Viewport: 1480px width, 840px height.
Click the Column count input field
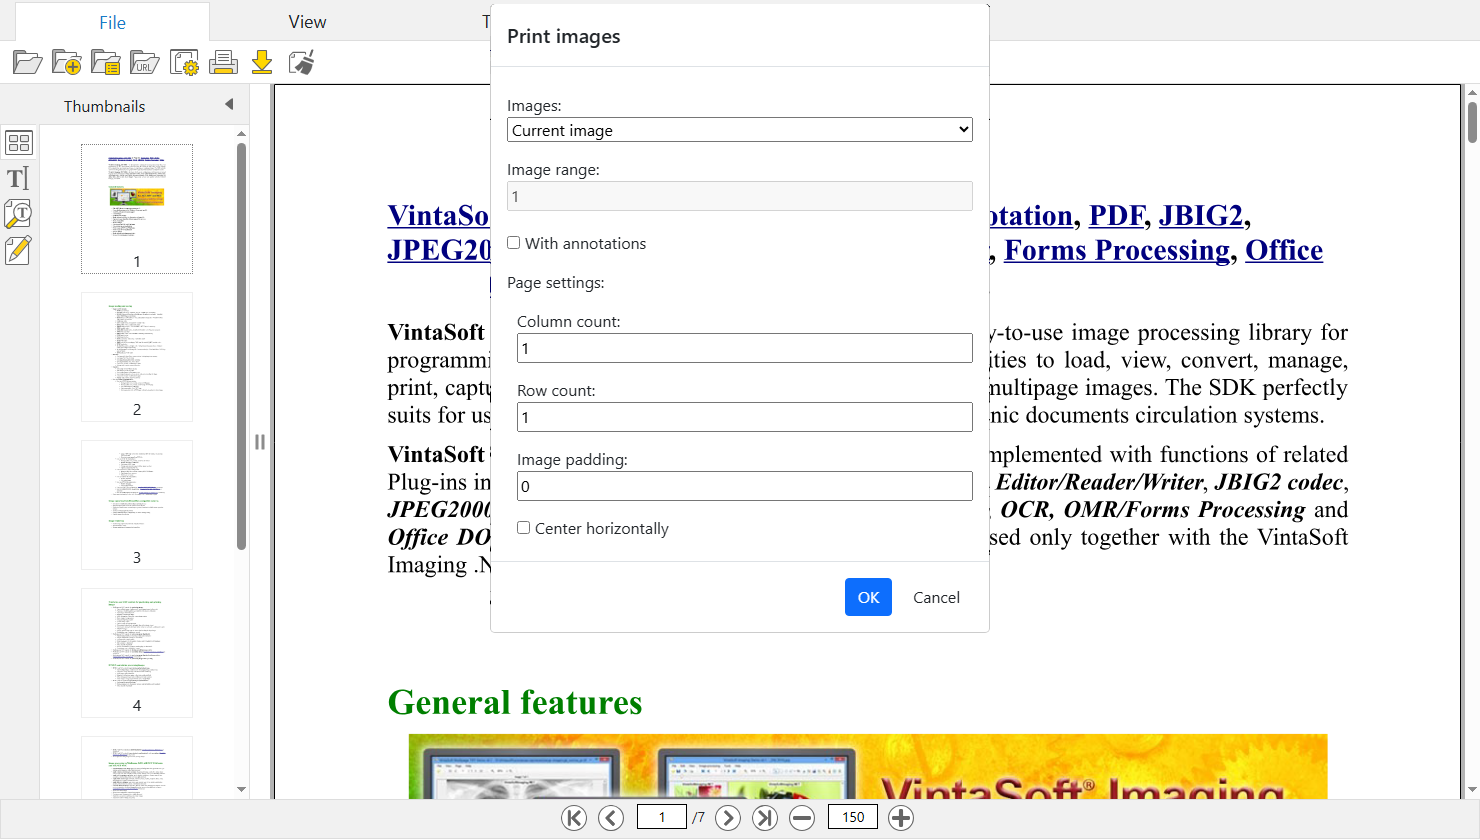(x=744, y=348)
